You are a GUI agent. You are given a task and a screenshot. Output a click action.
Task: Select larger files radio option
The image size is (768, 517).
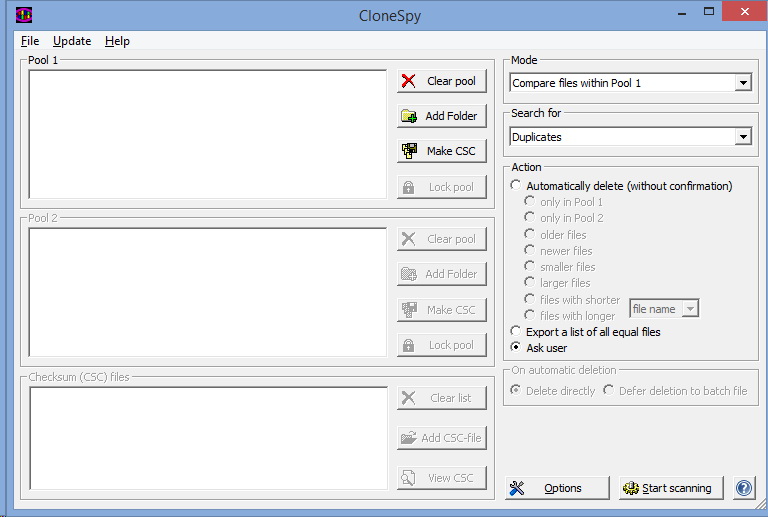(x=557, y=283)
